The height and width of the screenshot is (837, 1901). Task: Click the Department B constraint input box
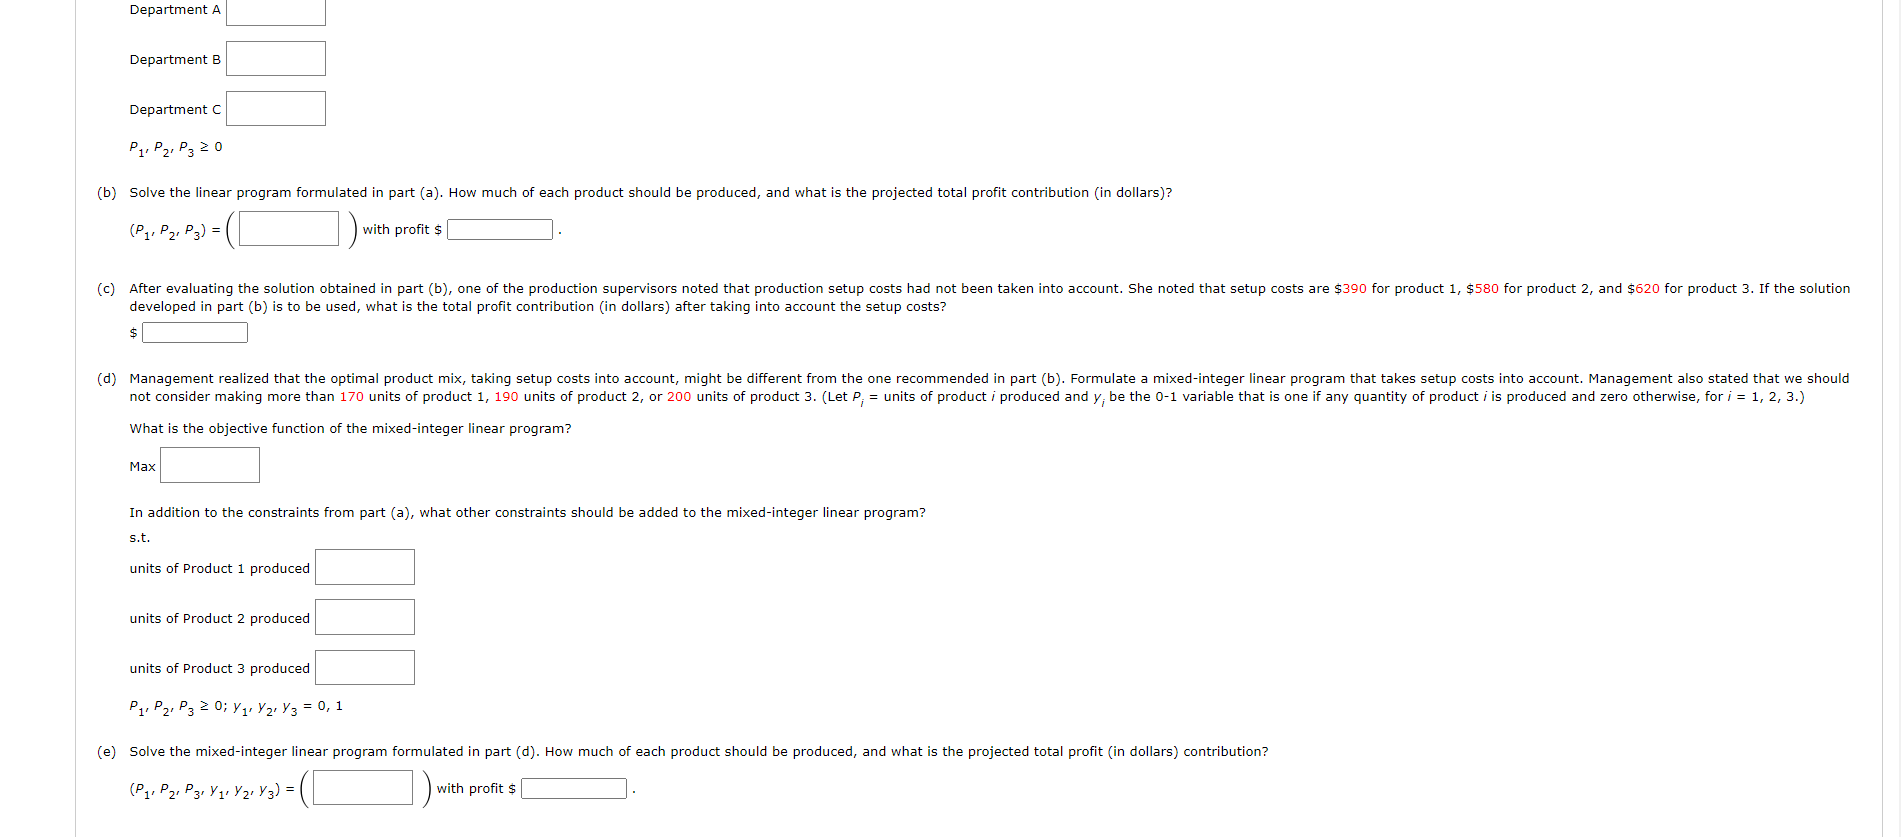pos(276,58)
